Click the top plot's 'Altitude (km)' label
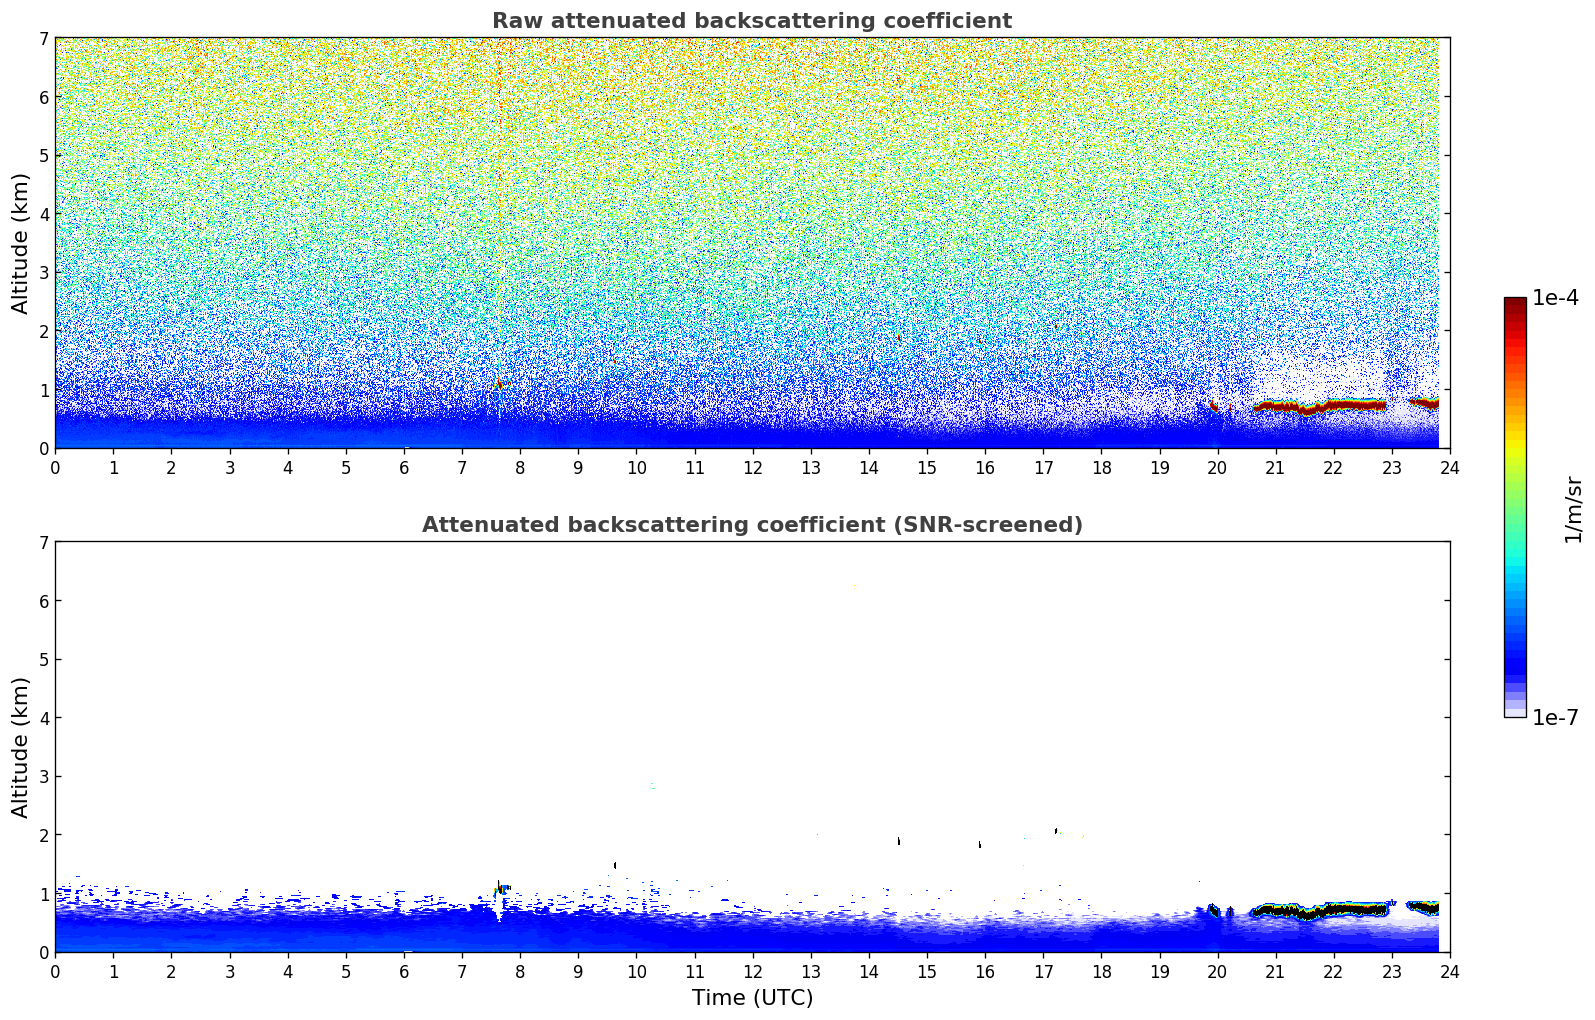Screen dimensions: 1595x1020 coord(21,243)
